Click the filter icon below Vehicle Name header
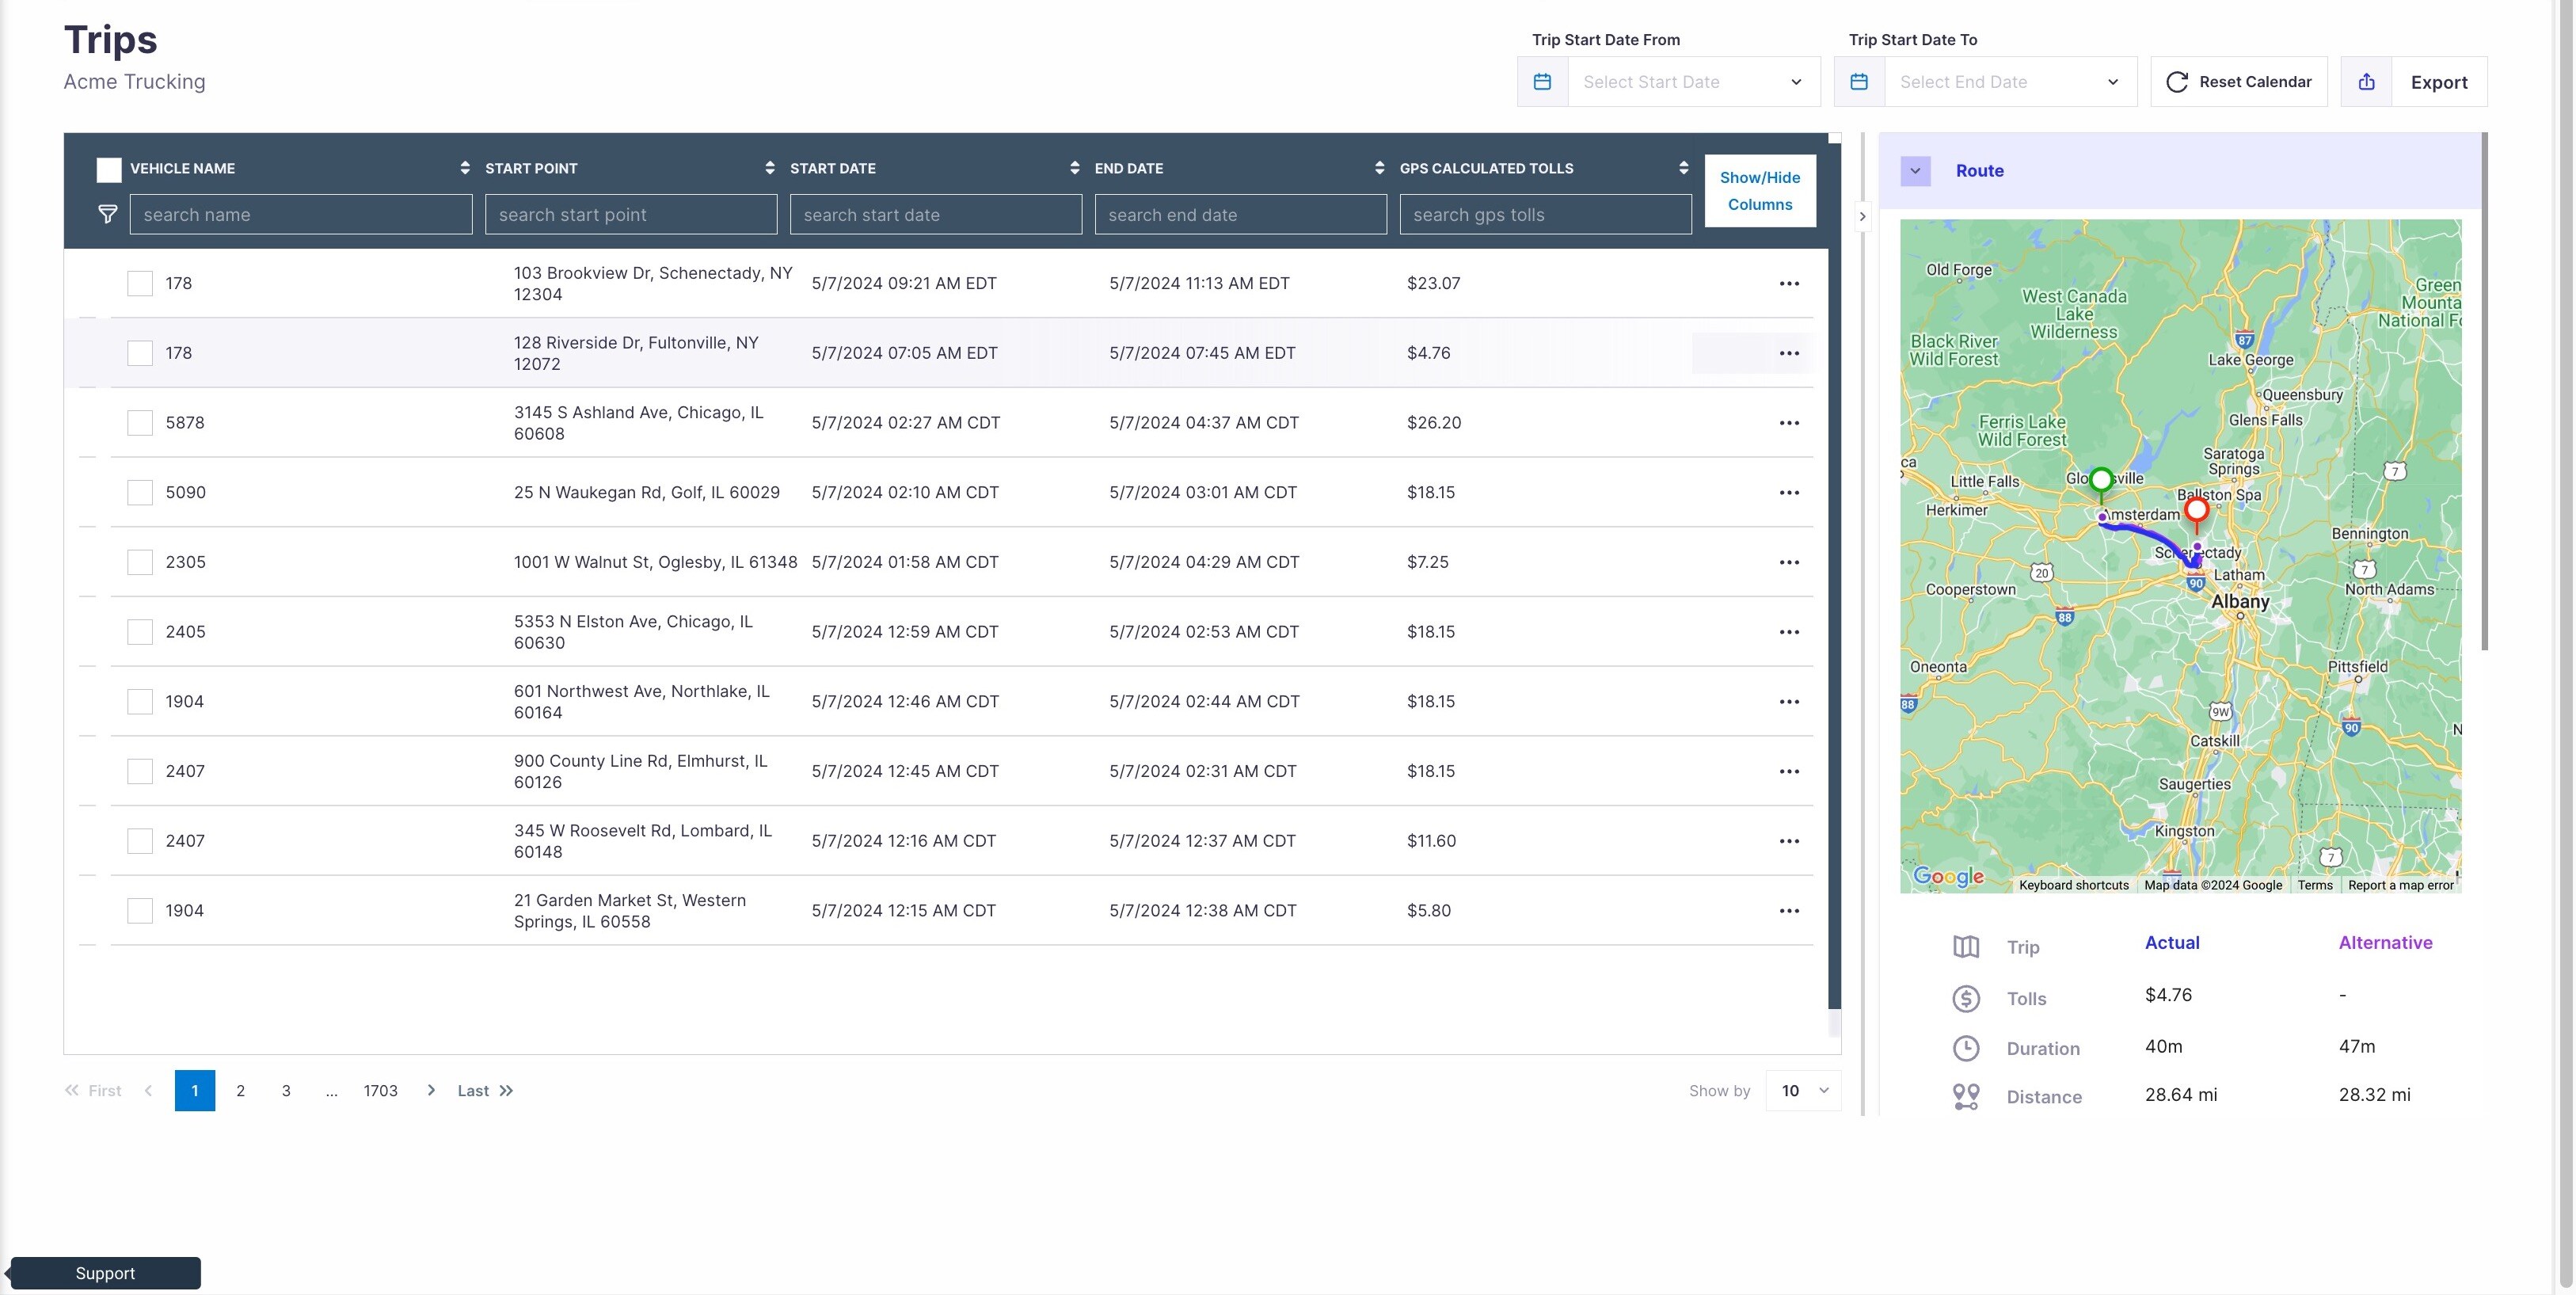The height and width of the screenshot is (1295, 2576). tap(107, 213)
